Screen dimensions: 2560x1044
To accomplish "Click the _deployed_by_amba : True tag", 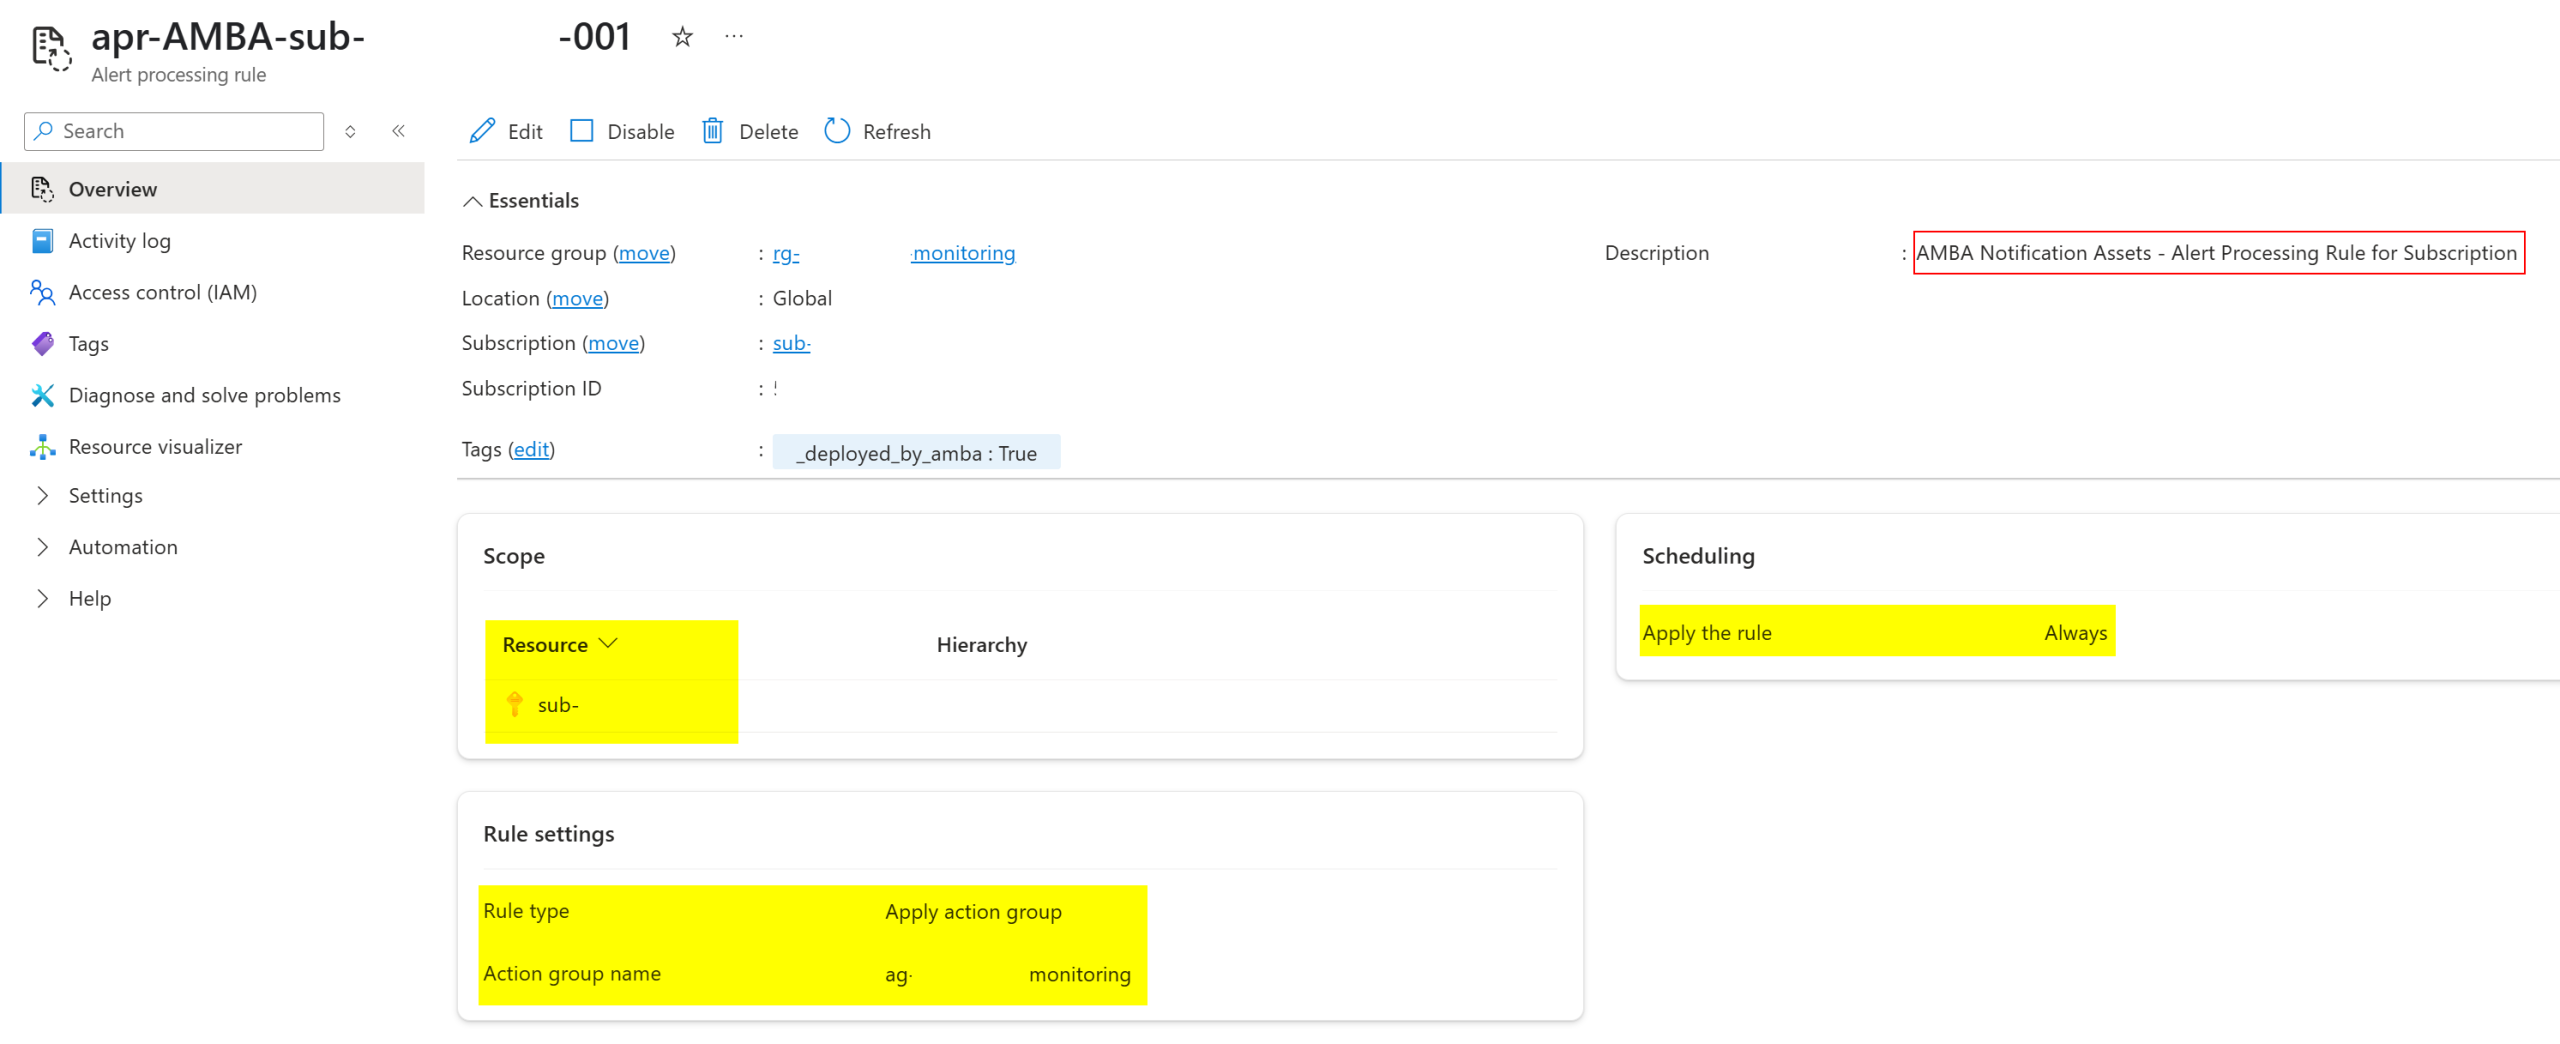I will 916,453.
